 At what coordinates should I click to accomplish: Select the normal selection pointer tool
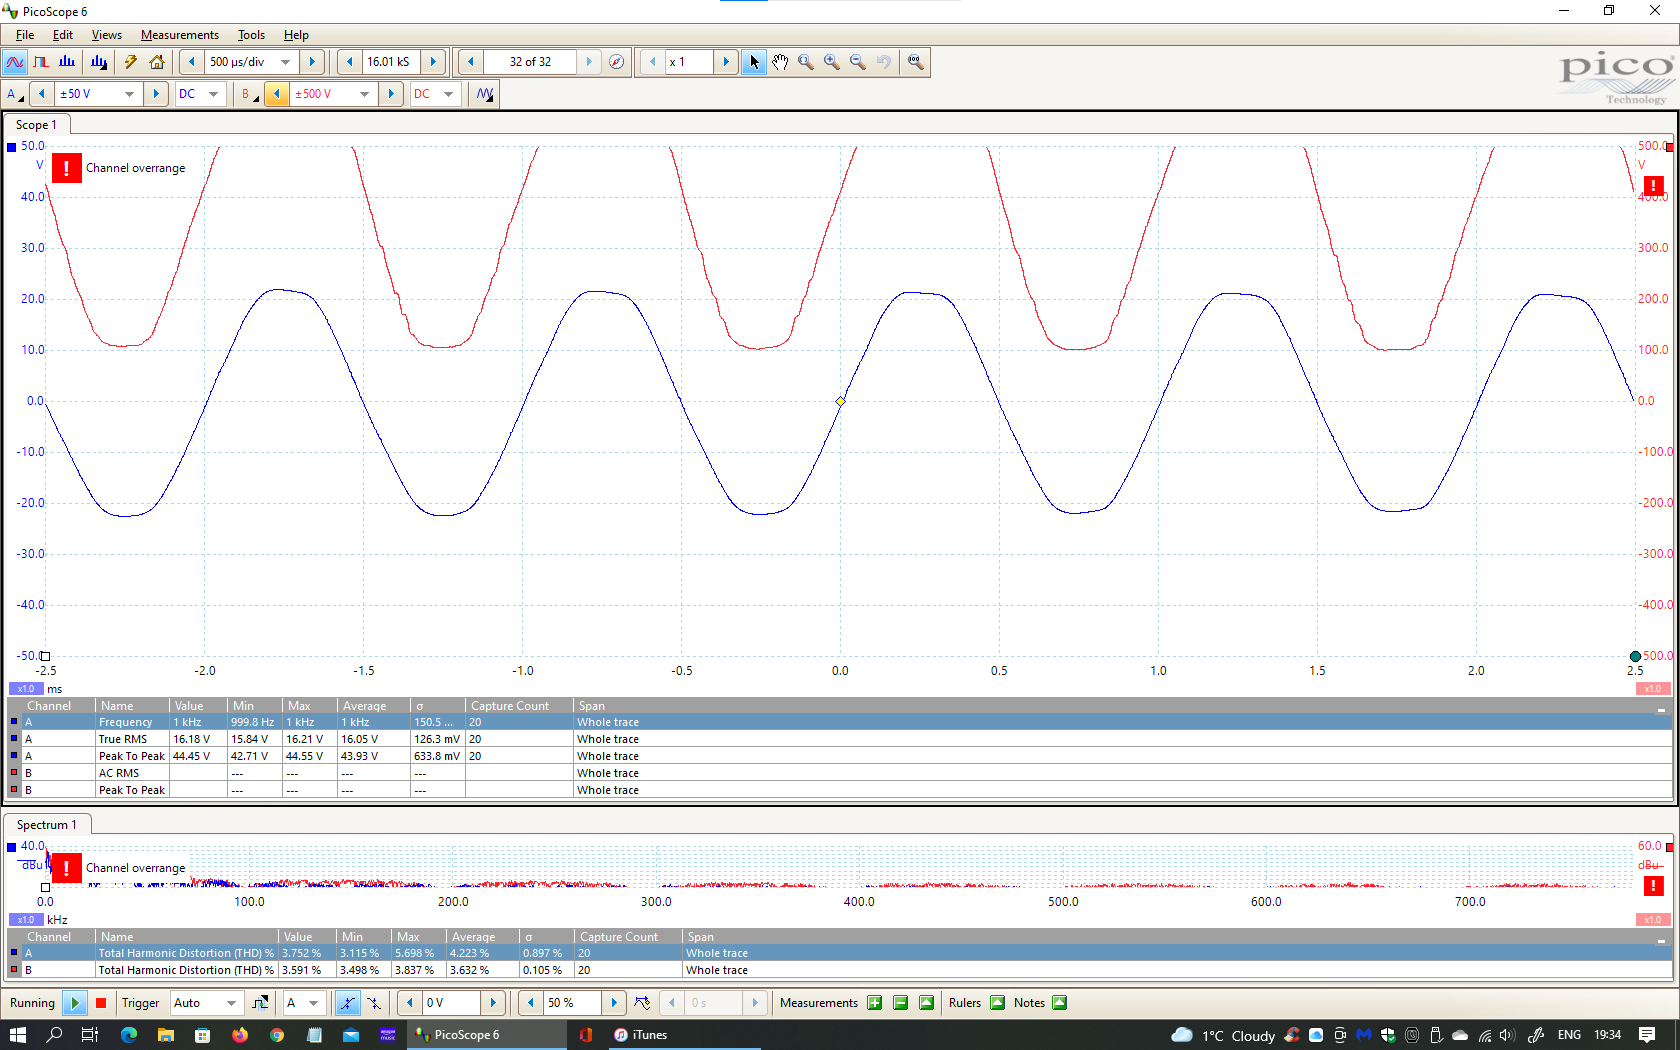pyautogui.click(x=754, y=62)
